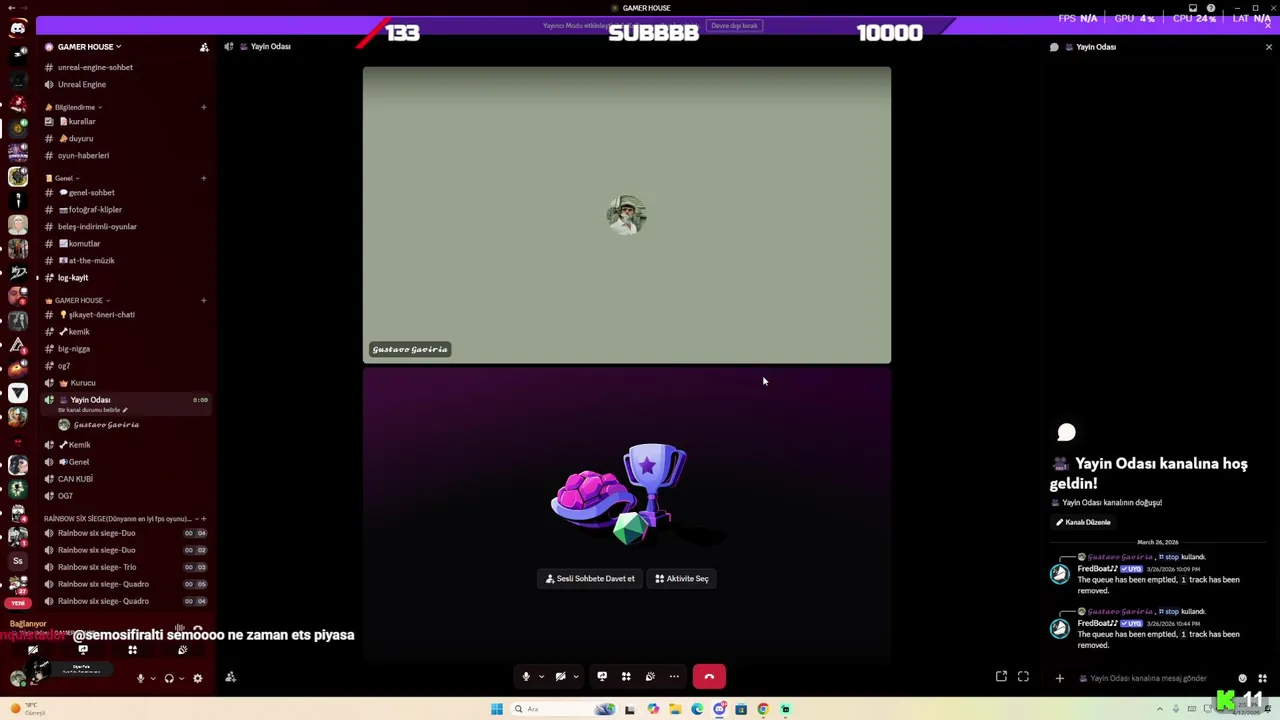The image size is (1280, 720).
Task: Add a channel to the Genel category
Action: pos(203,178)
